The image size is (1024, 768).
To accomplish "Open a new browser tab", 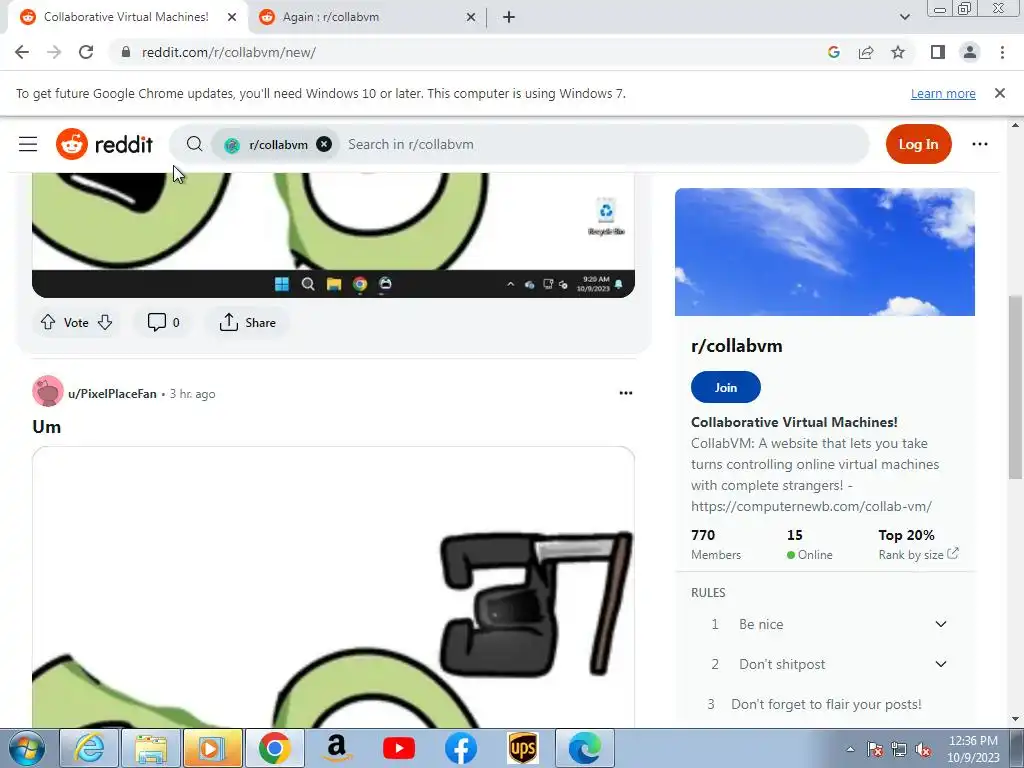I will 509,17.
